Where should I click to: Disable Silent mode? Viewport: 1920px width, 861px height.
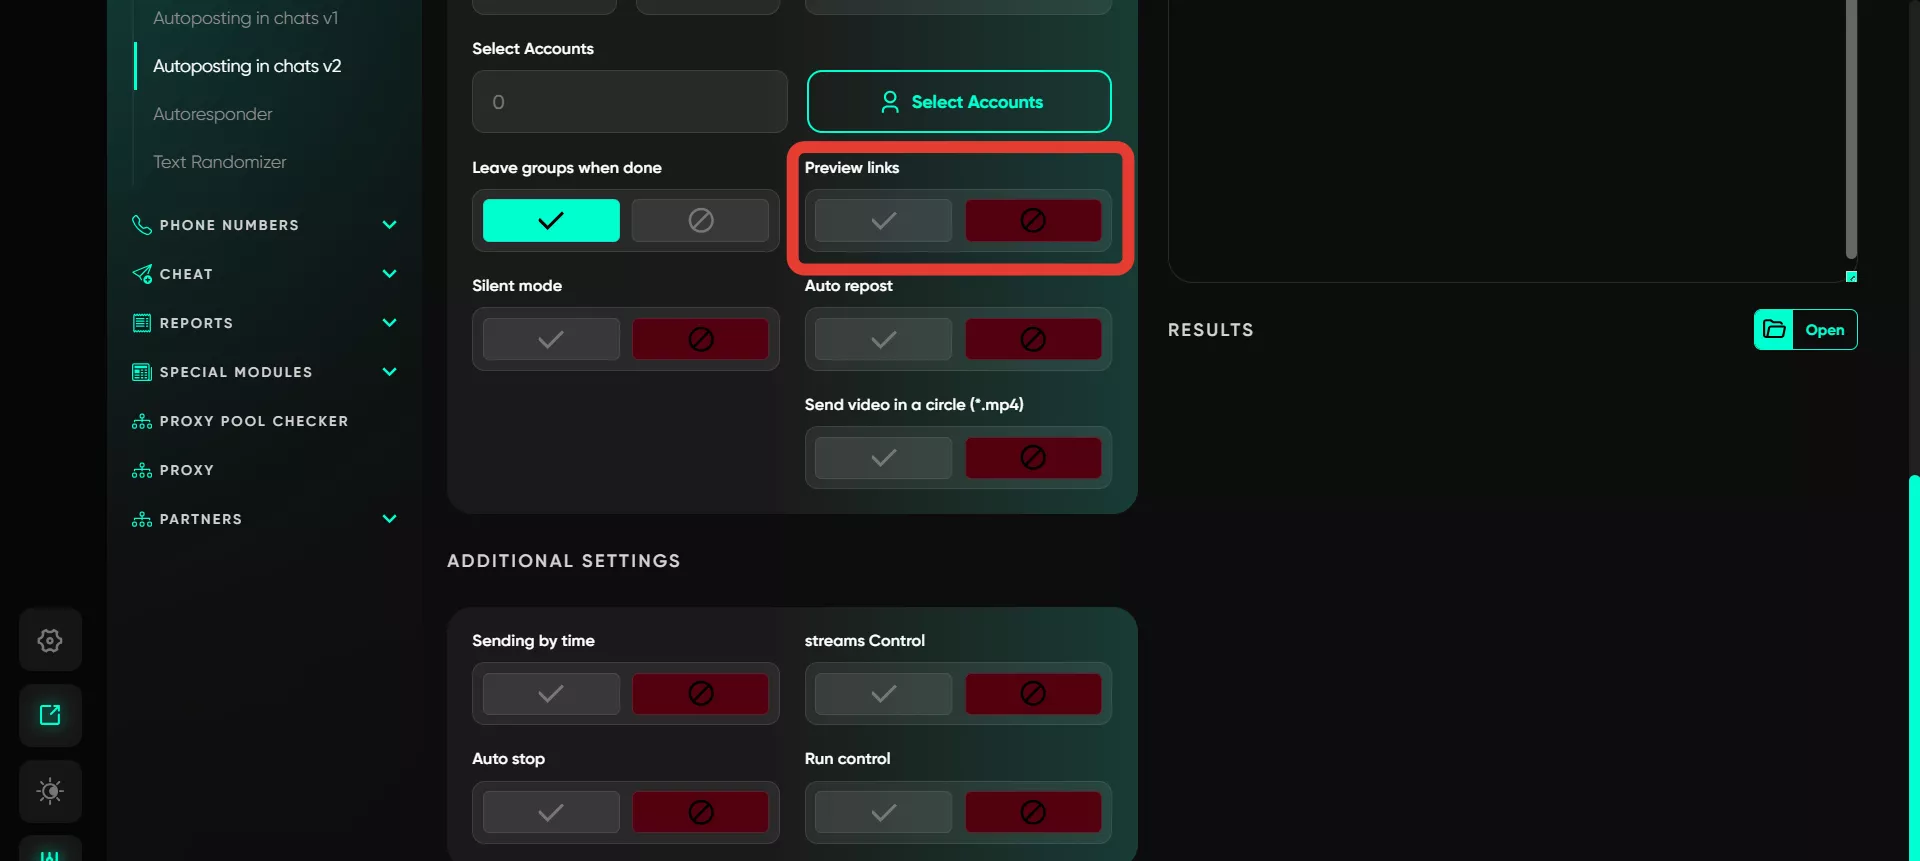click(700, 339)
